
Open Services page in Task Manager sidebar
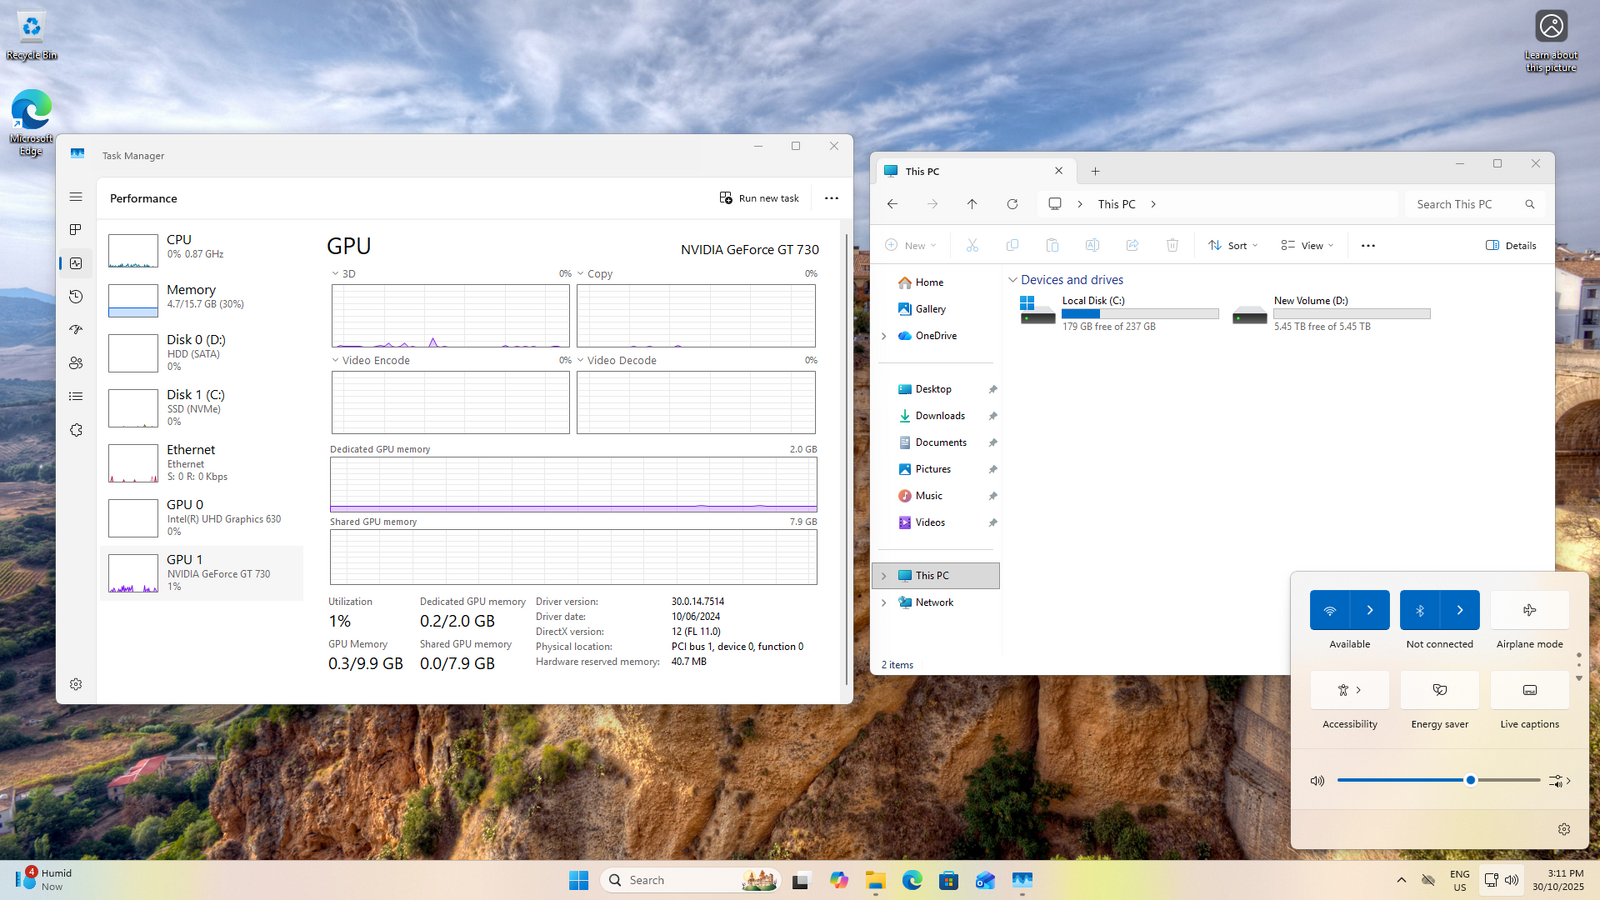[x=76, y=430]
